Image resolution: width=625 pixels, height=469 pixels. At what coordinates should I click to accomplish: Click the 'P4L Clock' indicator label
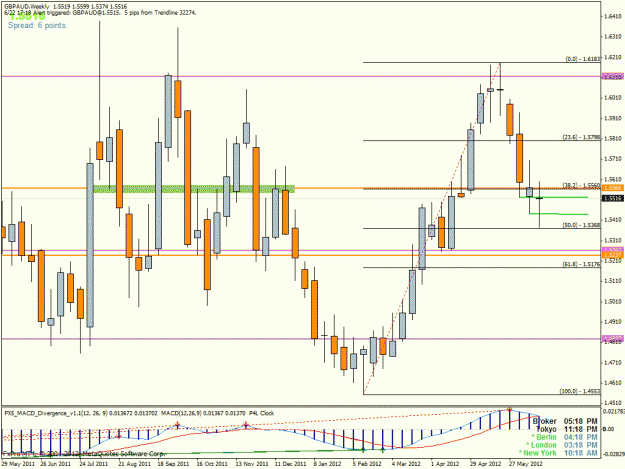coord(261,414)
